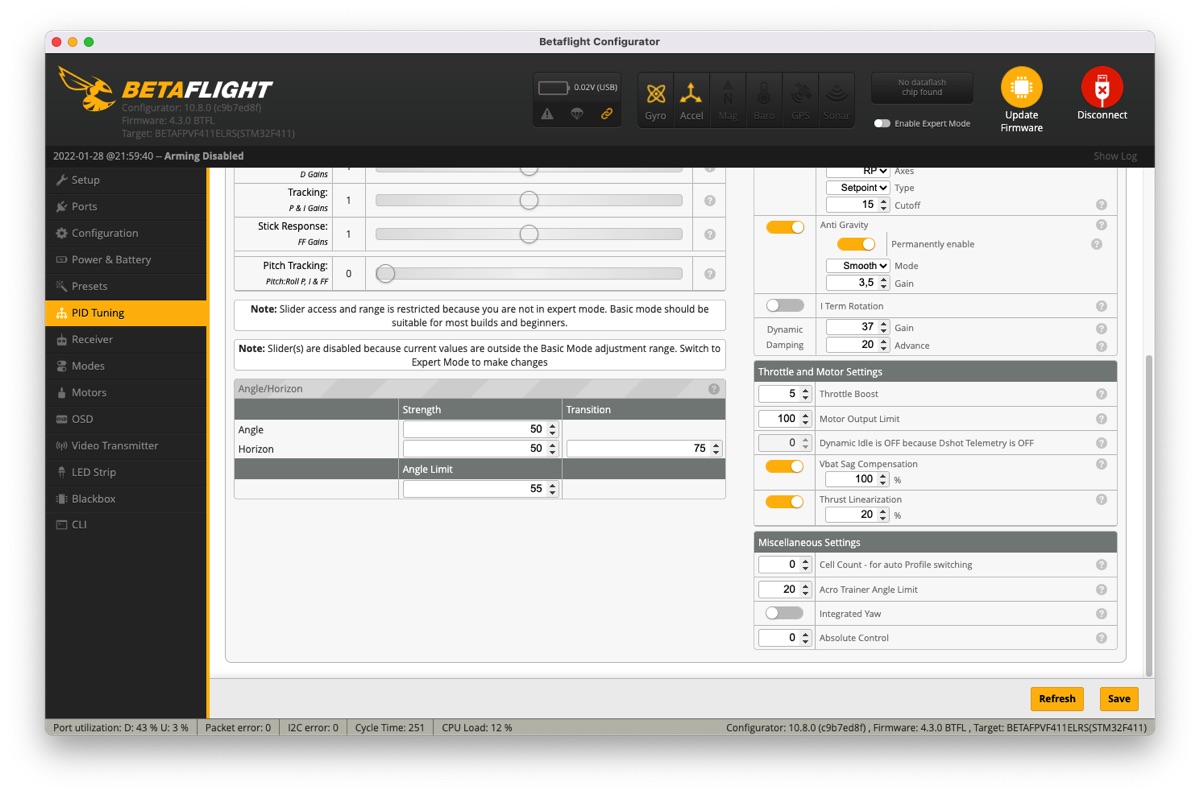The image size is (1200, 795).
Task: Click stepper for Angle Strength value
Action: pyautogui.click(x=553, y=430)
